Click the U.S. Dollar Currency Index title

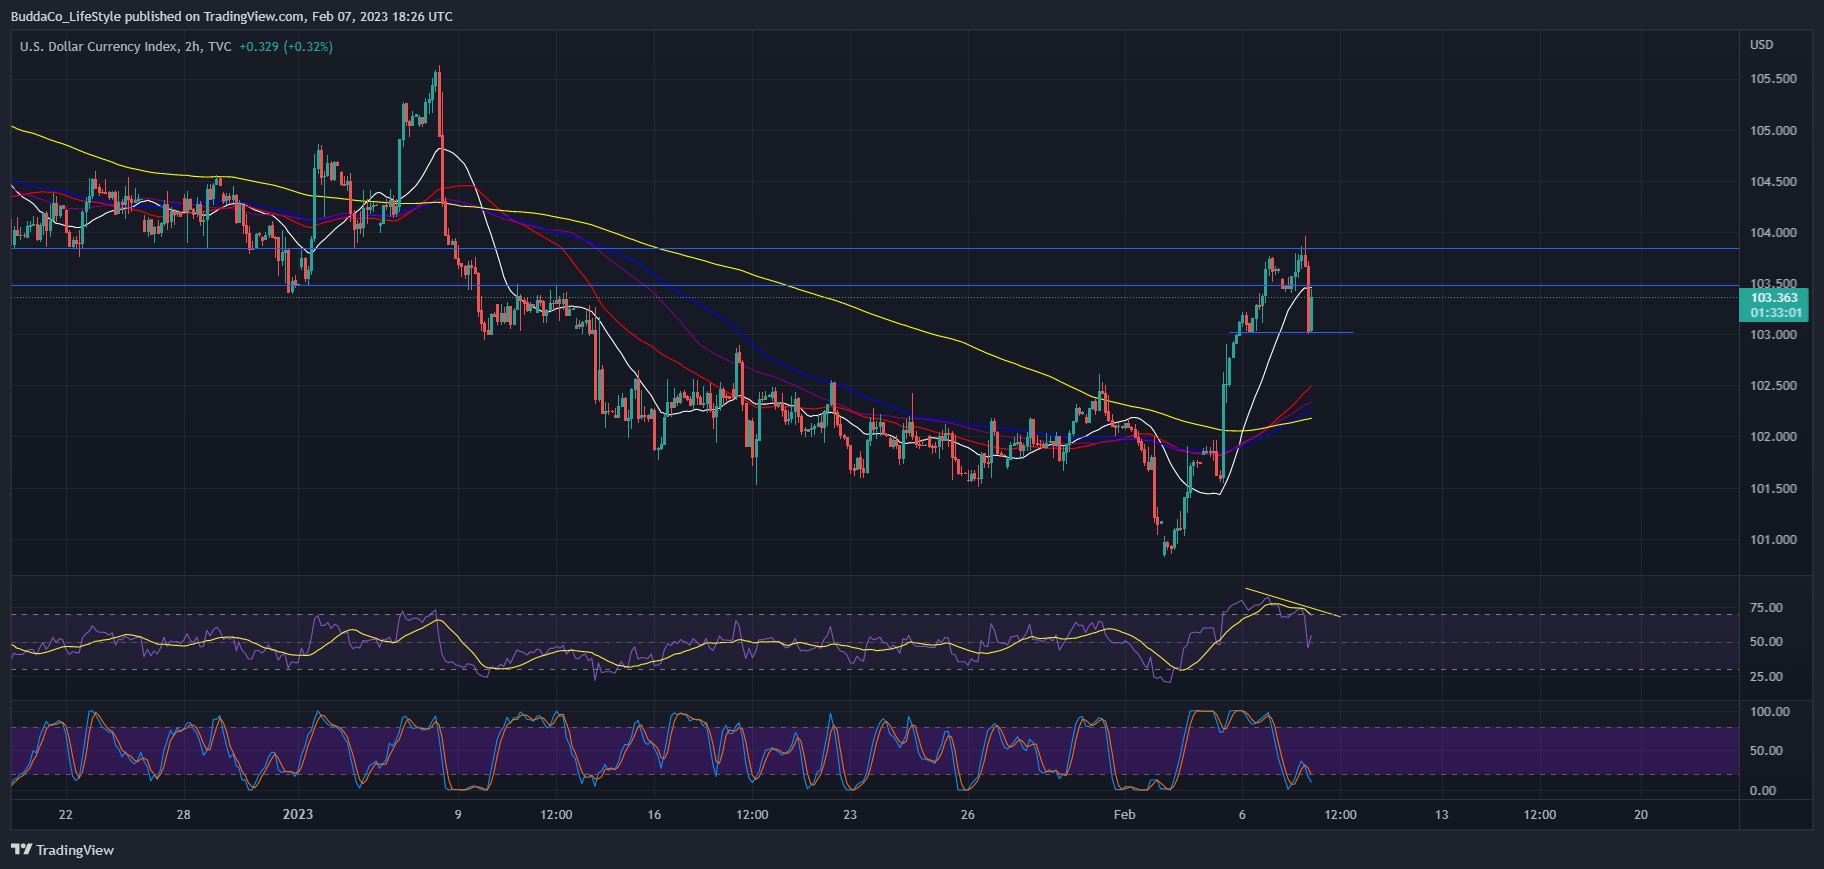pyautogui.click(x=99, y=47)
